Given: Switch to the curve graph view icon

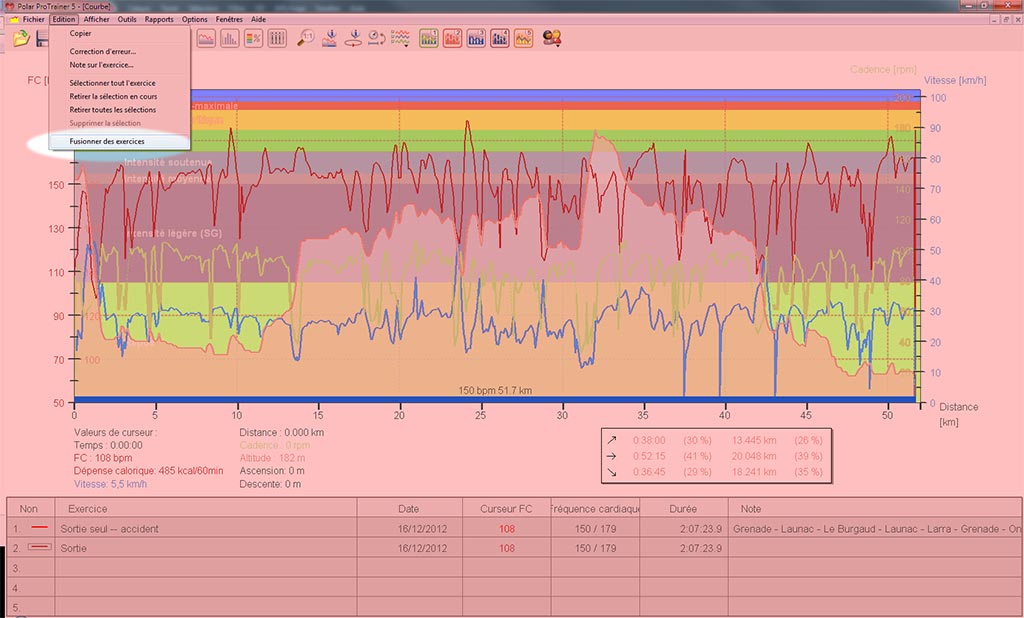Looking at the screenshot, I should pos(206,39).
